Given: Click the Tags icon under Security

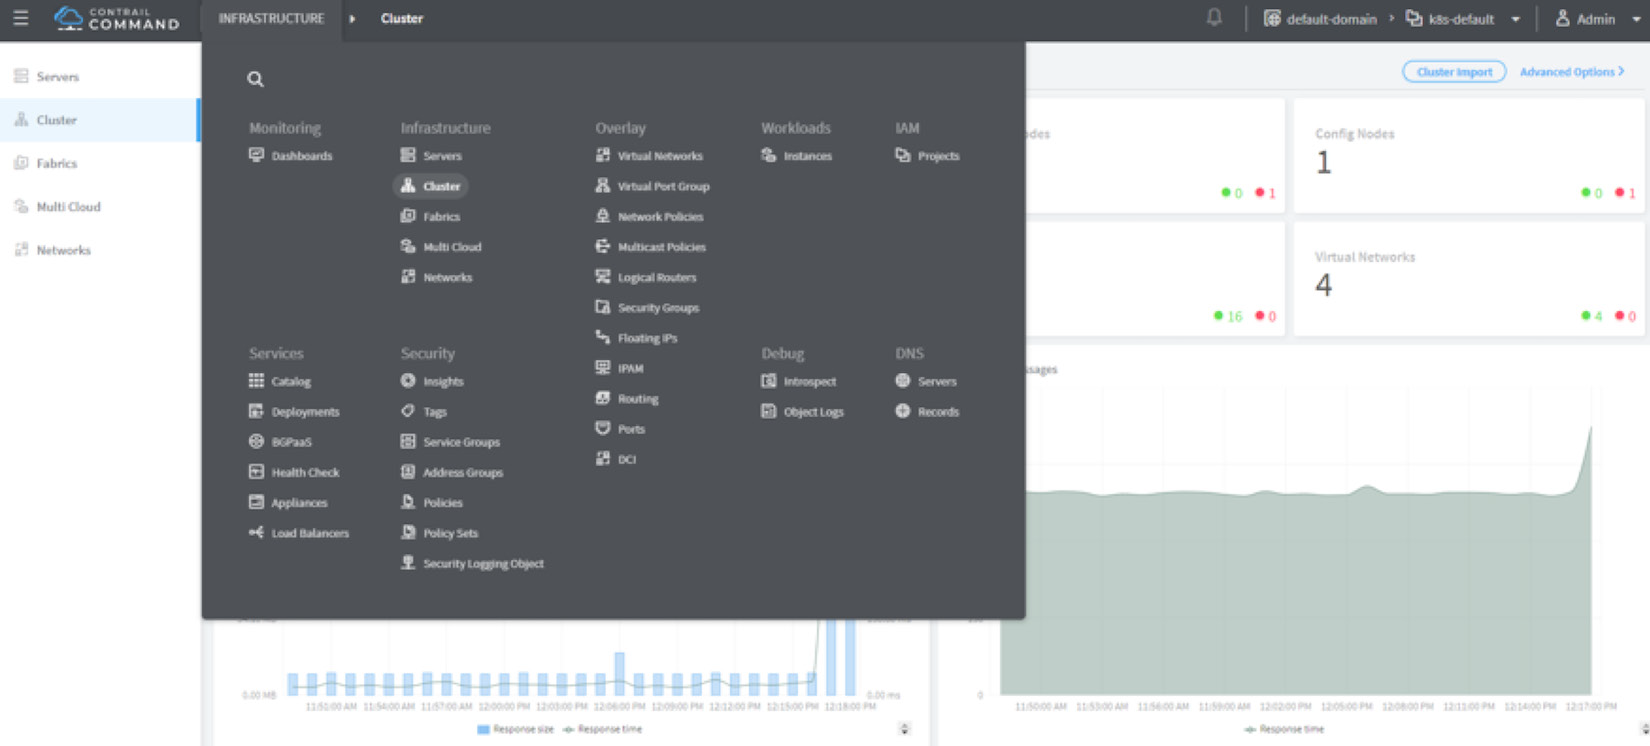Looking at the screenshot, I should coord(408,411).
